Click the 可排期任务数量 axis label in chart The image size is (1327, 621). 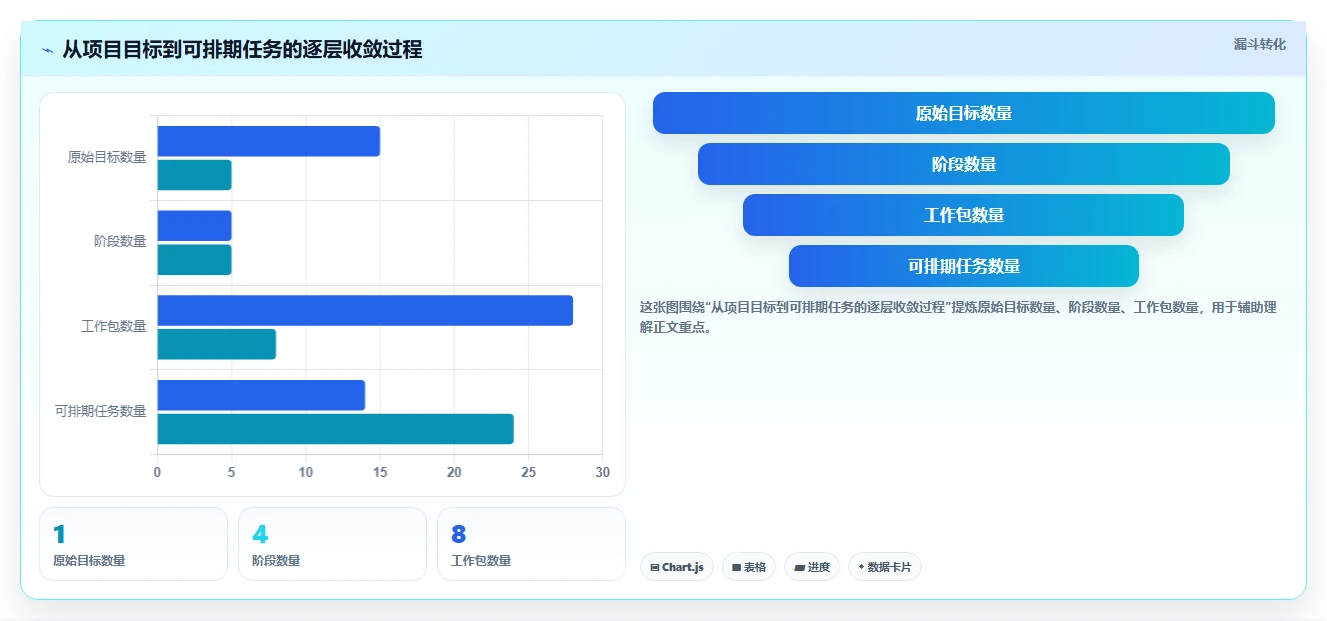click(x=100, y=411)
